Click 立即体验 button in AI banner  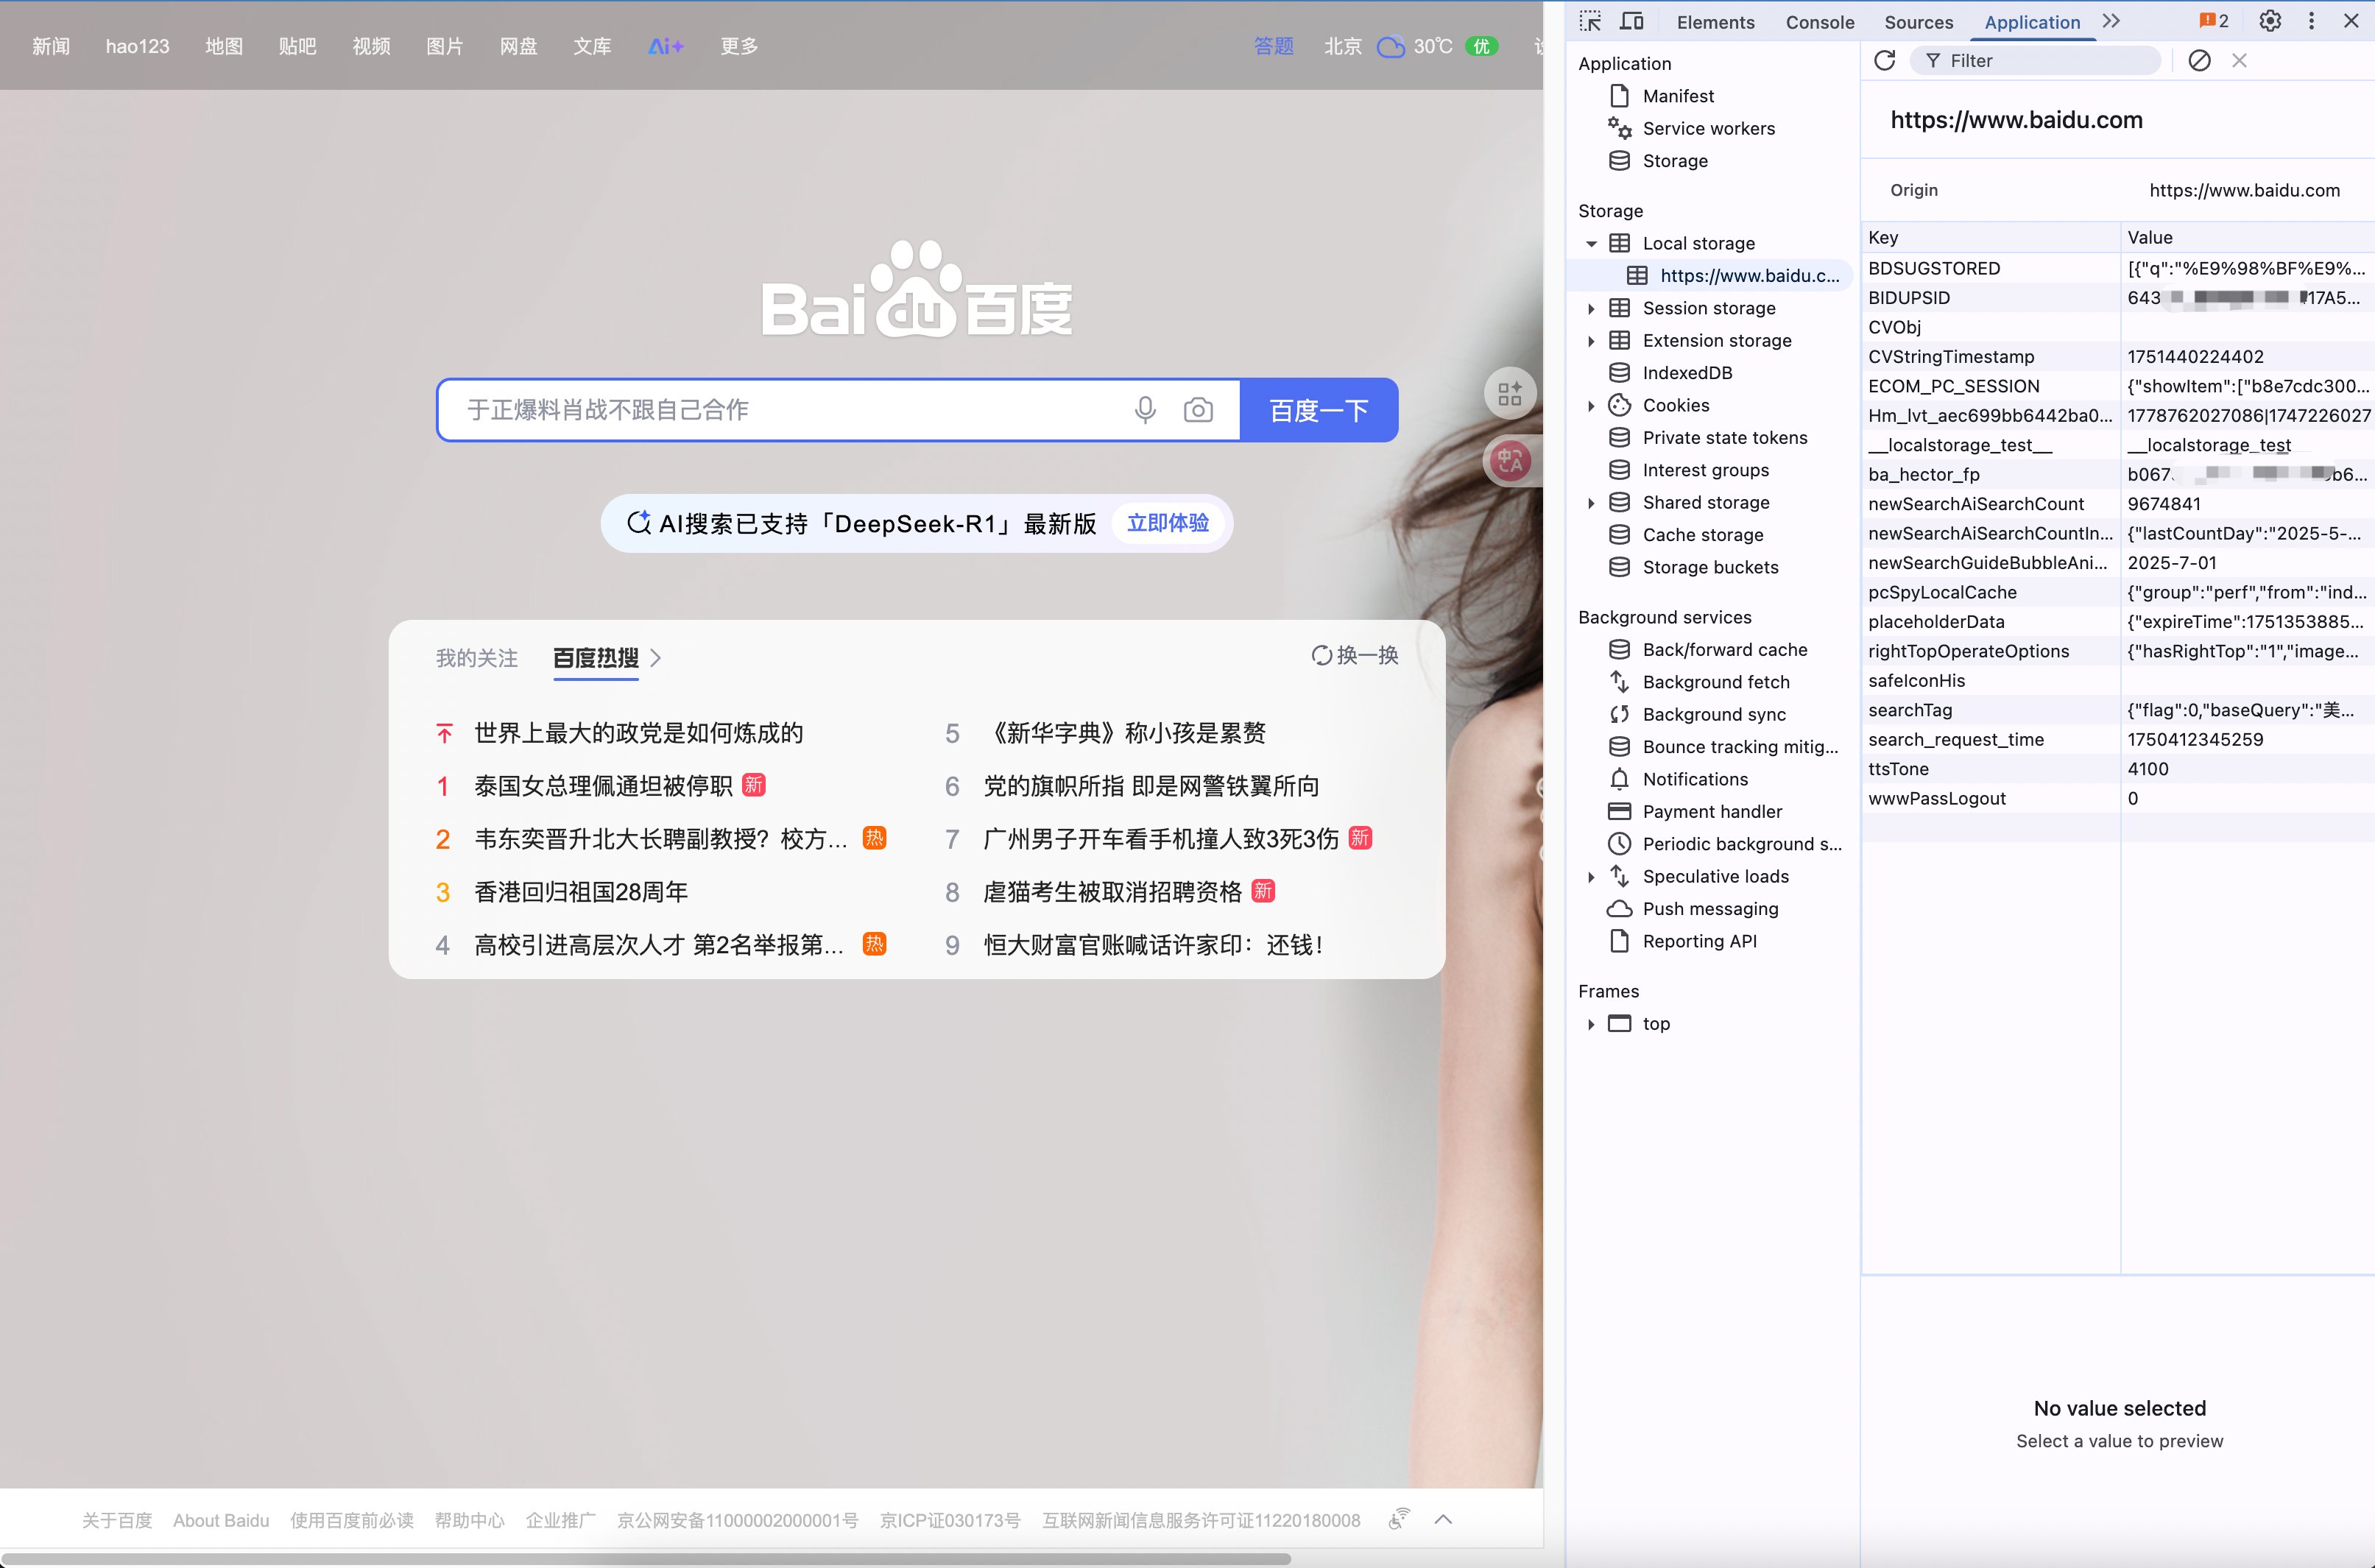[x=1167, y=523]
